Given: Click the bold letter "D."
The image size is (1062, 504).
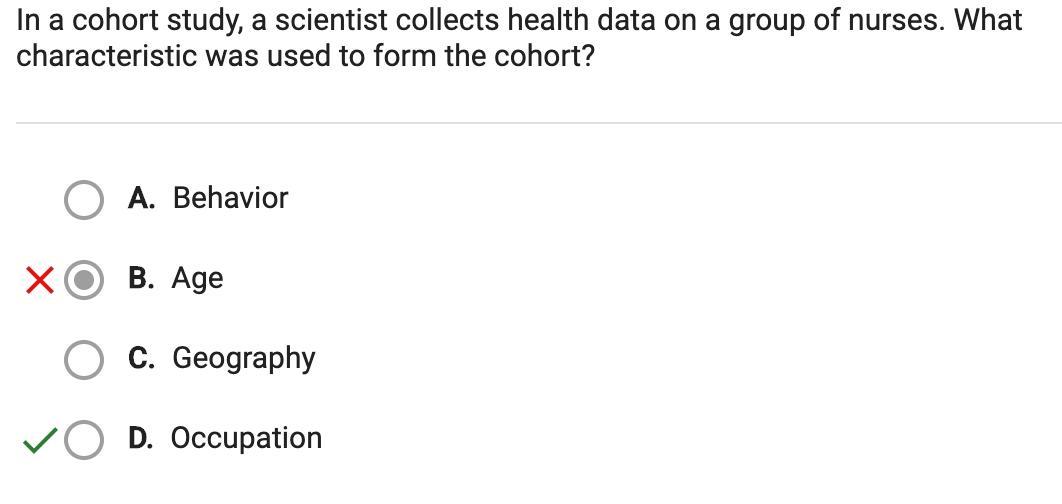Looking at the screenshot, I should click(x=141, y=438).
